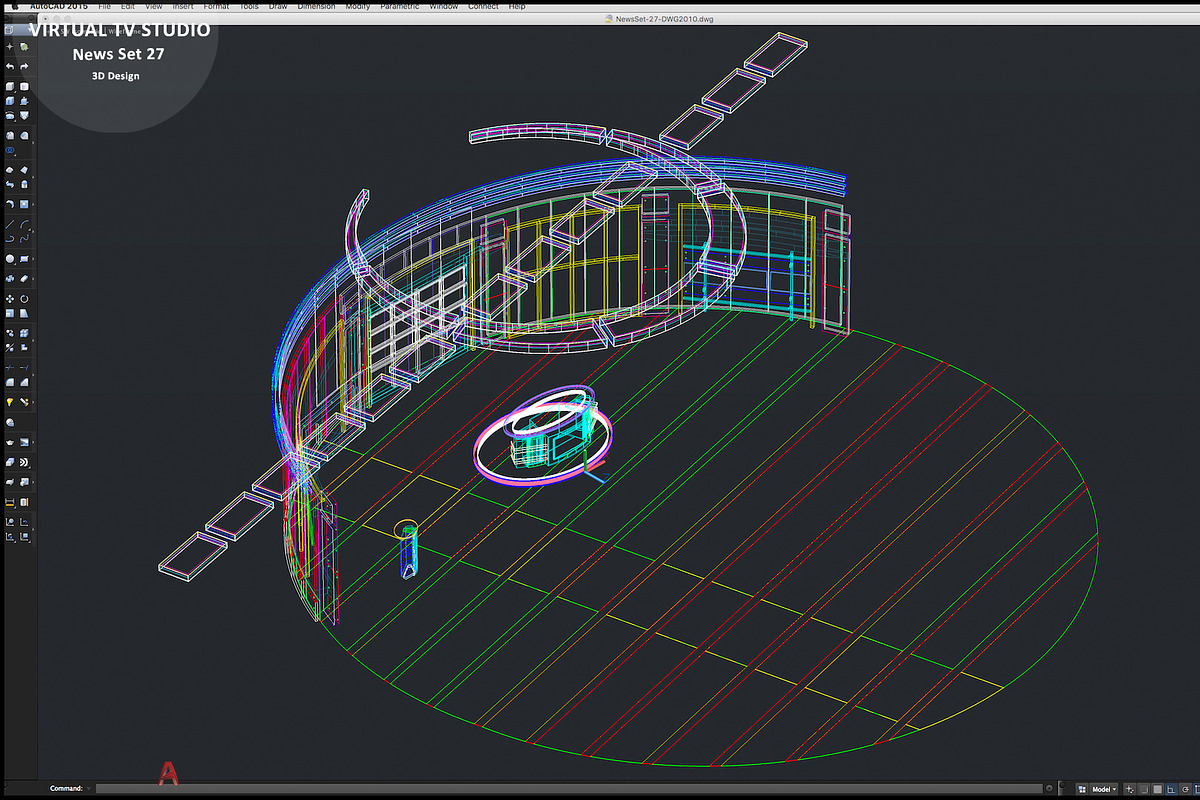Select the linear Dimension tool icon
Image resolution: width=1200 pixels, height=800 pixels.
click(x=10, y=502)
